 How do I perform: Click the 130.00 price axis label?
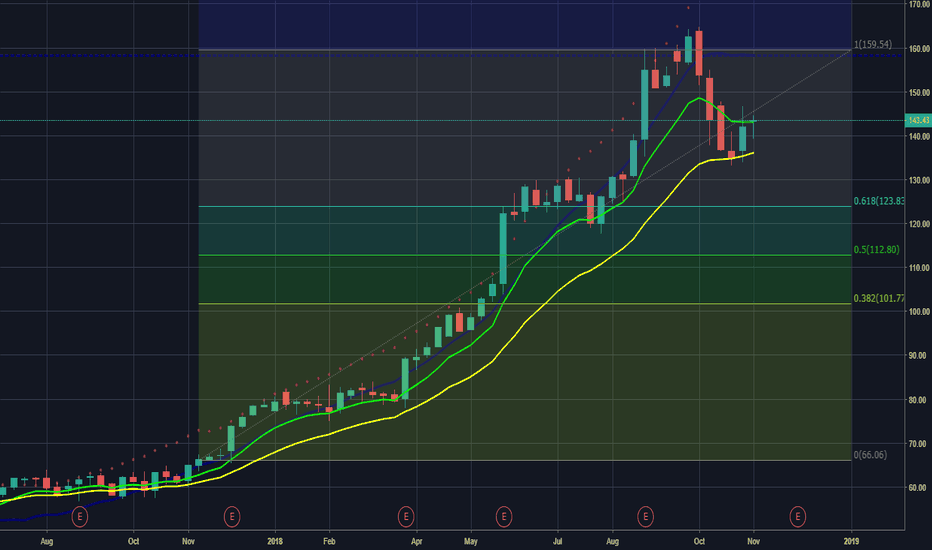coord(919,180)
